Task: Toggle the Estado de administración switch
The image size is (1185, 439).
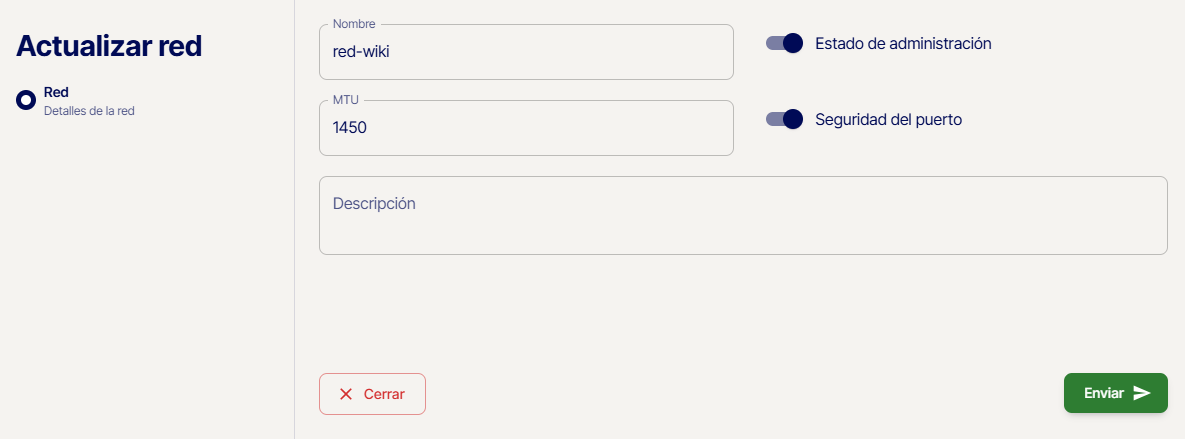Action: pos(785,43)
